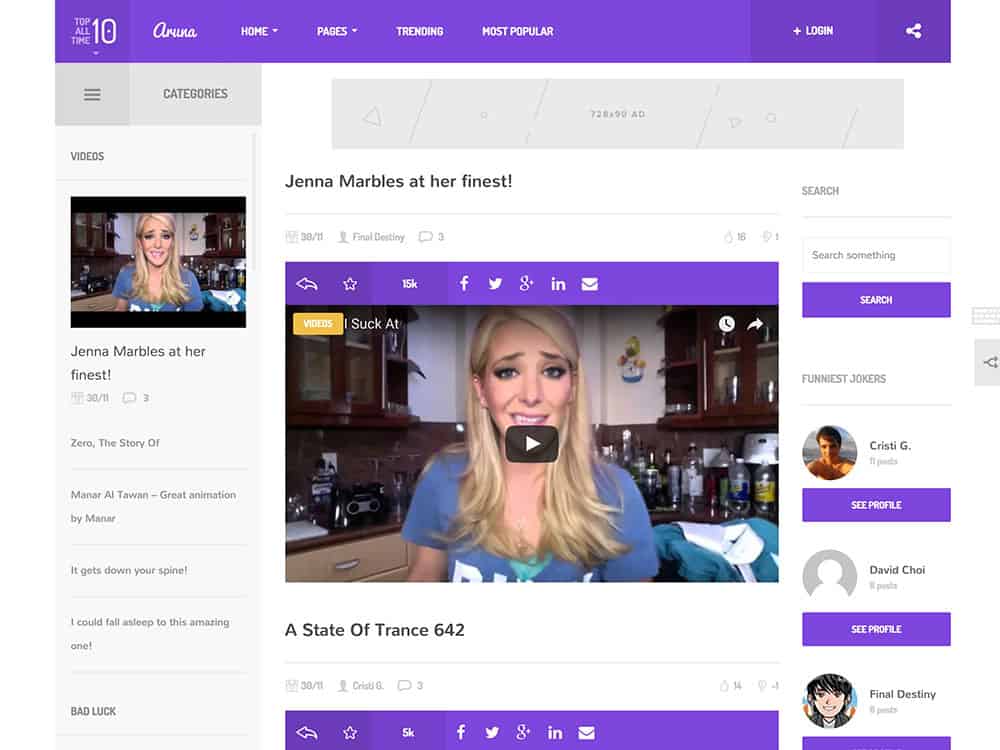Open the Jenna Marbles sidebar thumbnail

pos(158,262)
